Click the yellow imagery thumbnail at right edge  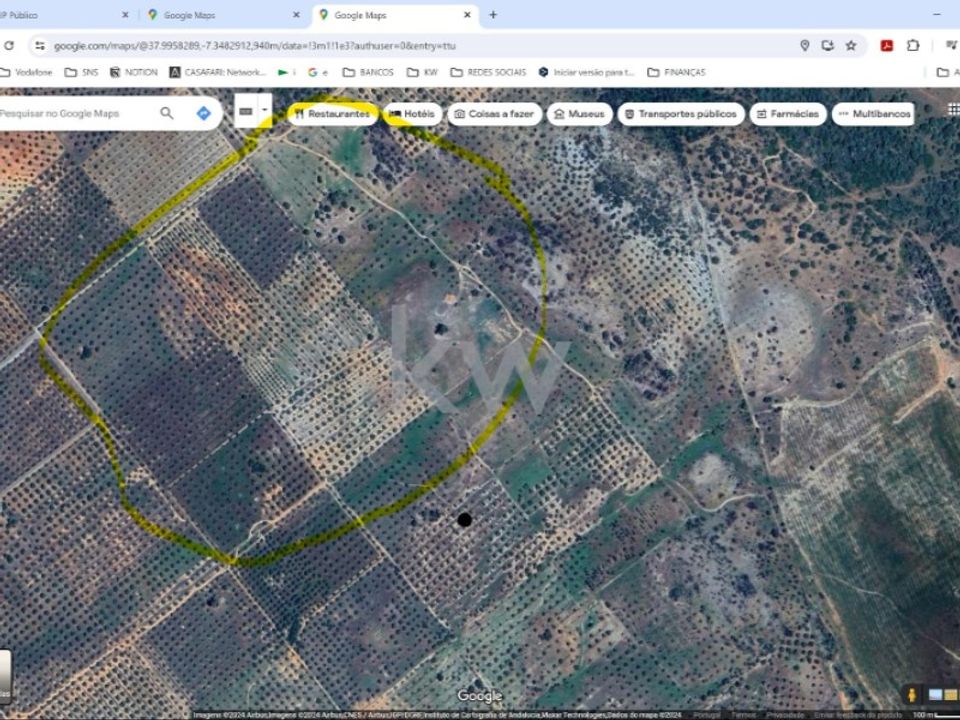click(951, 695)
